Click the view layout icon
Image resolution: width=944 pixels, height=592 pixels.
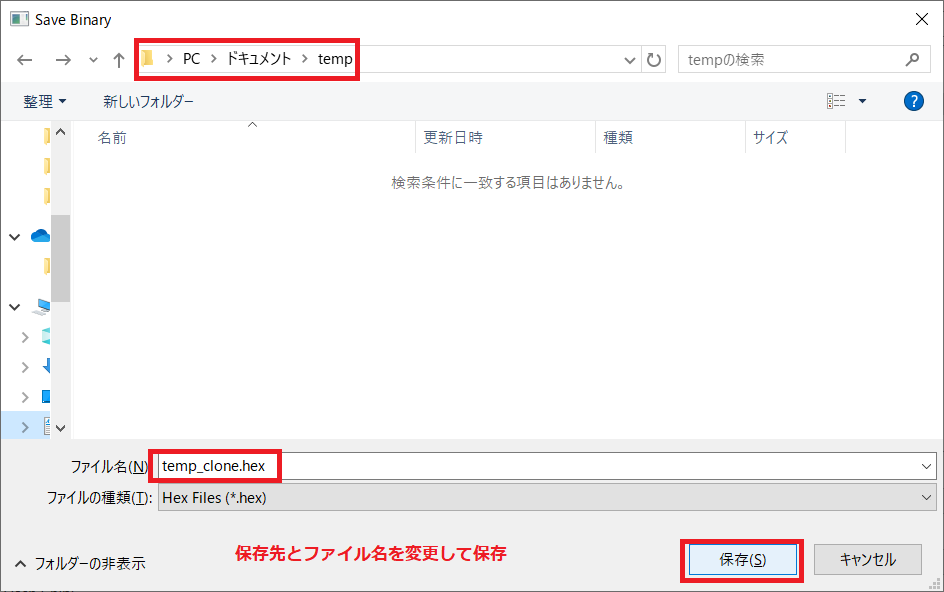click(x=836, y=101)
